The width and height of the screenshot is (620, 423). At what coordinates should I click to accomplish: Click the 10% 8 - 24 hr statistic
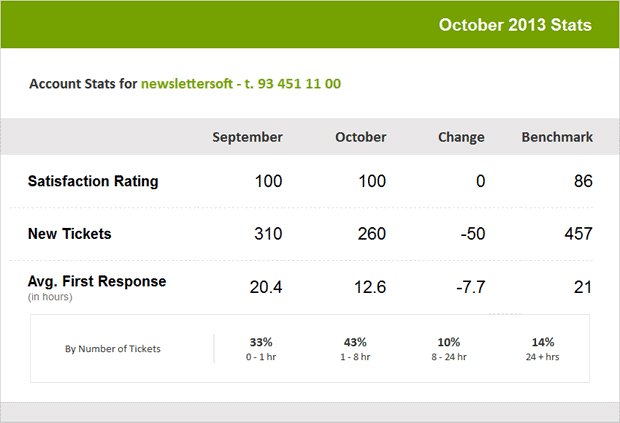pyautogui.click(x=449, y=349)
